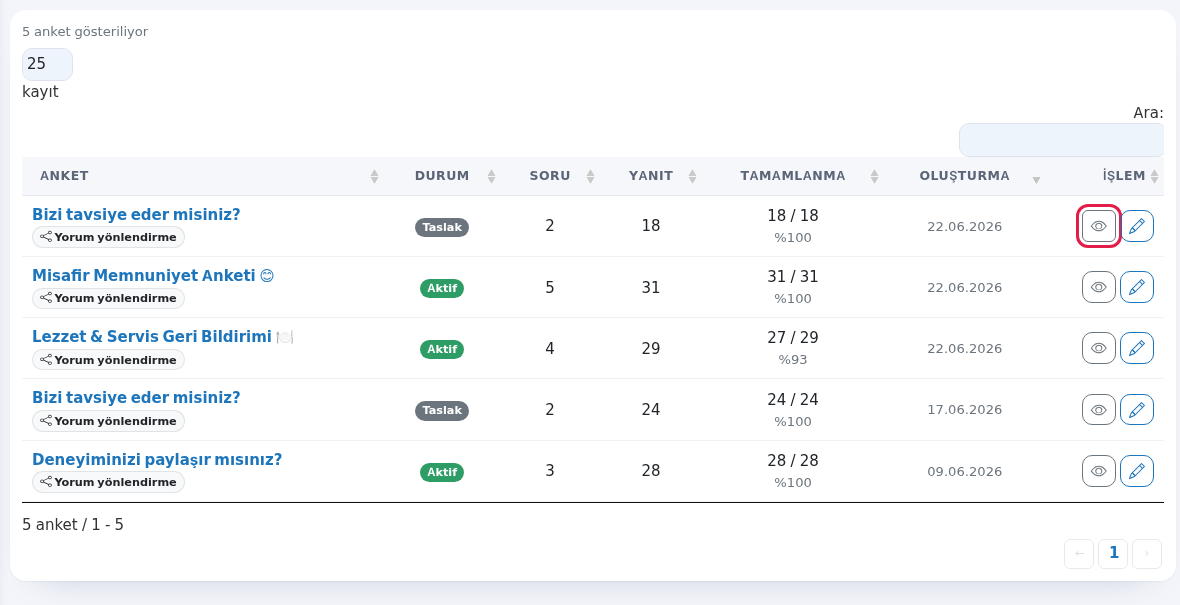Select page 1 in pagination

pos(1113,554)
